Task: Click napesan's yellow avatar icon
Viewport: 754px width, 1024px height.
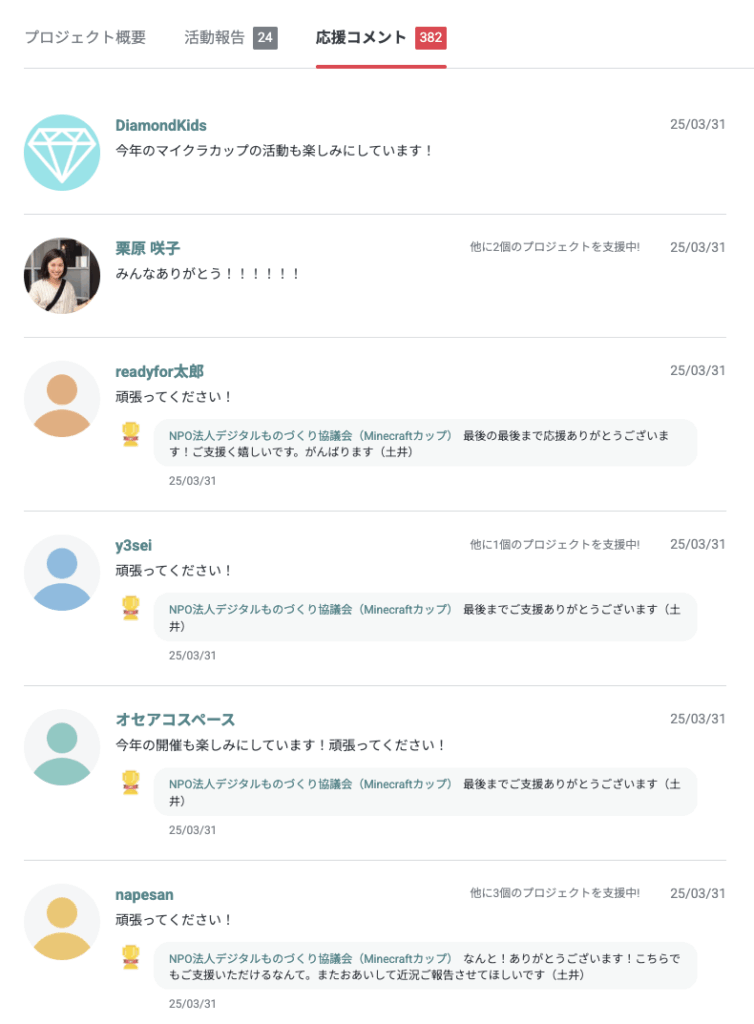Action: pos(62,921)
